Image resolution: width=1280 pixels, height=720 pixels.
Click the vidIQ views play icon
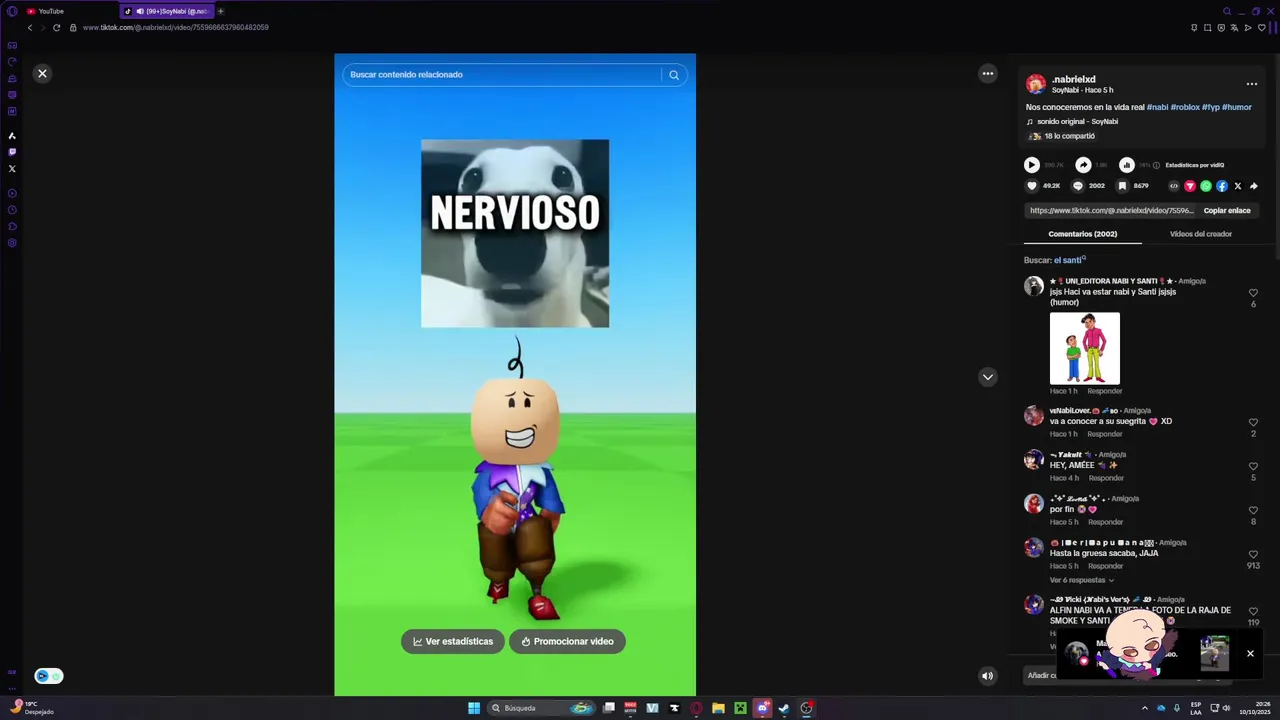coord(1032,165)
